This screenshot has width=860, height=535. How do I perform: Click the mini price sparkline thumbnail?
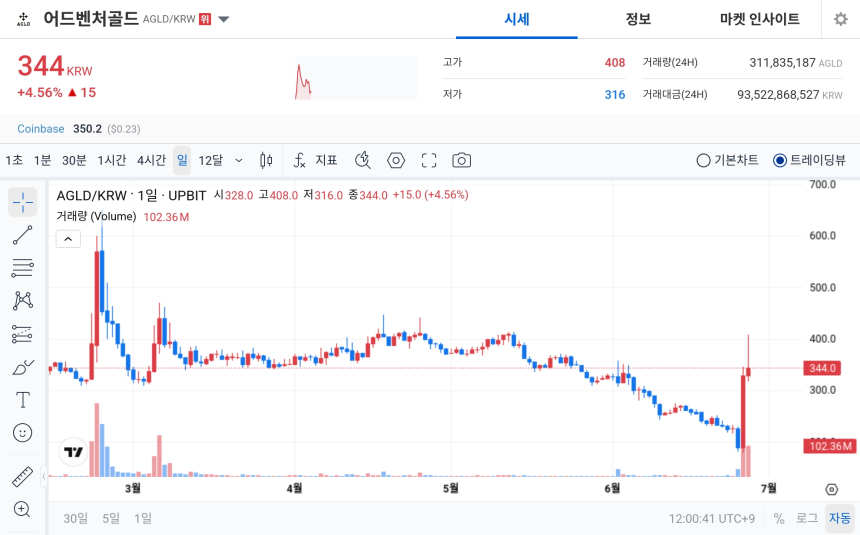tap(355, 78)
